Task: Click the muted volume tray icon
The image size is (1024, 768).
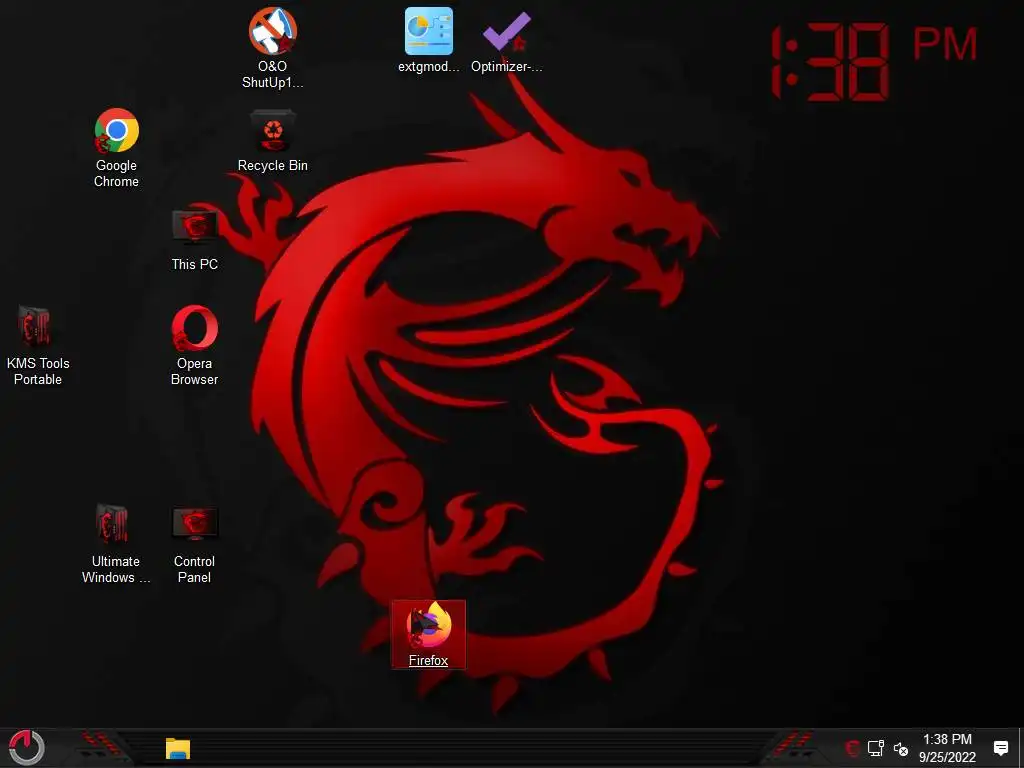Action: tap(901, 749)
